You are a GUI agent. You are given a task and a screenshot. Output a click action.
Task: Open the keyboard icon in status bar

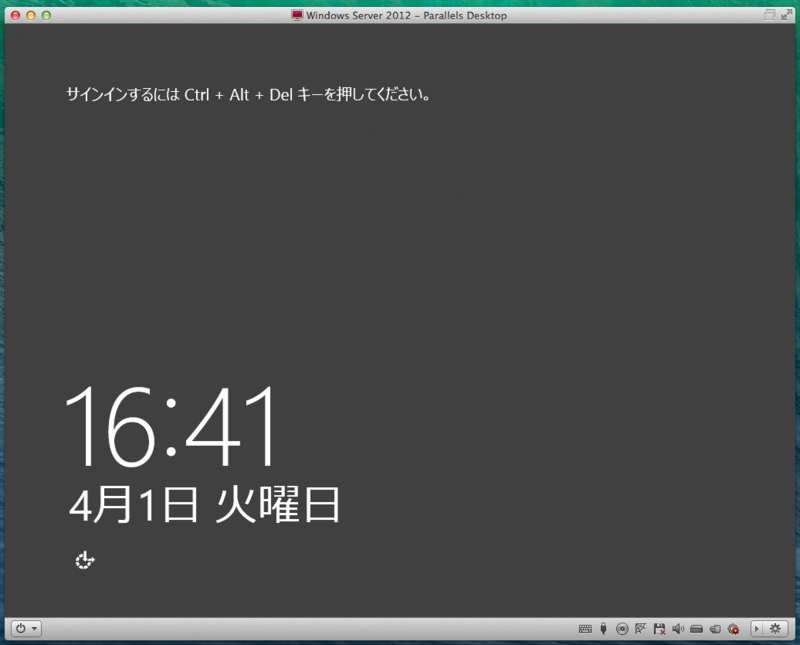coord(585,629)
